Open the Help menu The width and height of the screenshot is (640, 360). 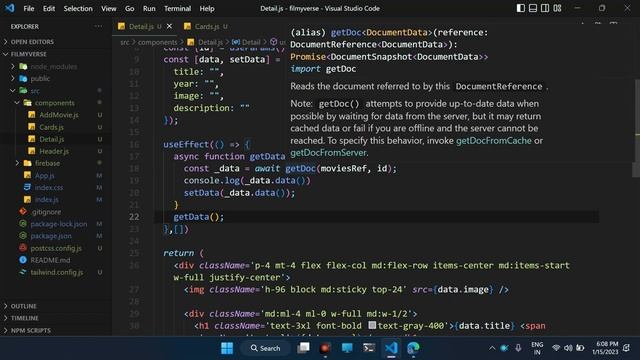tap(207, 8)
